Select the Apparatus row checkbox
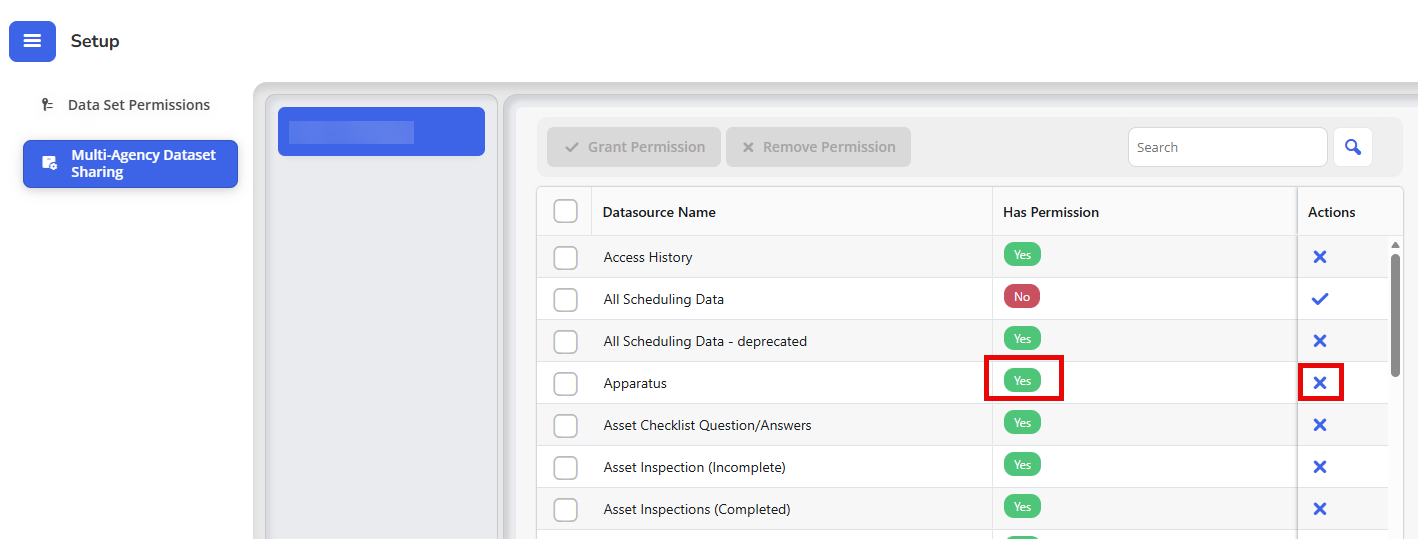The image size is (1418, 539). 565,384
